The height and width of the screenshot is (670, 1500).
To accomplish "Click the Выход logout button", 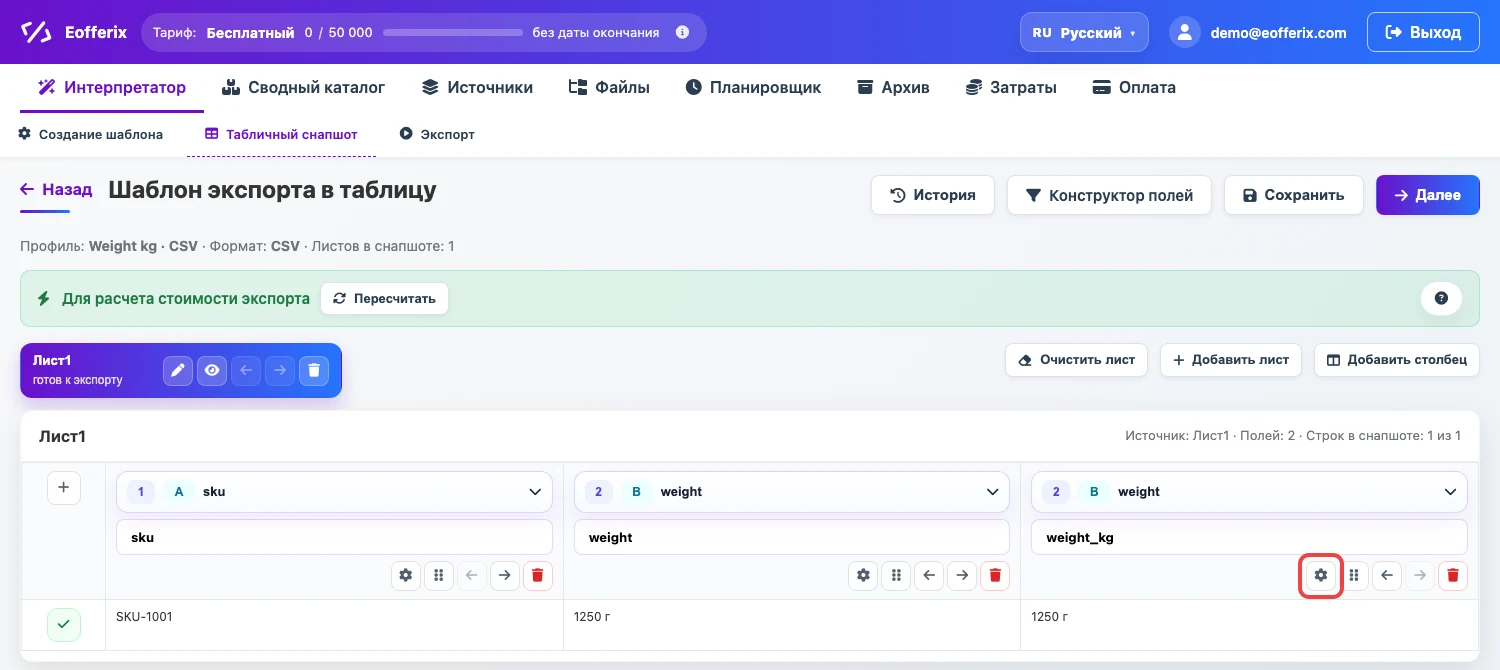I will pos(1423,32).
